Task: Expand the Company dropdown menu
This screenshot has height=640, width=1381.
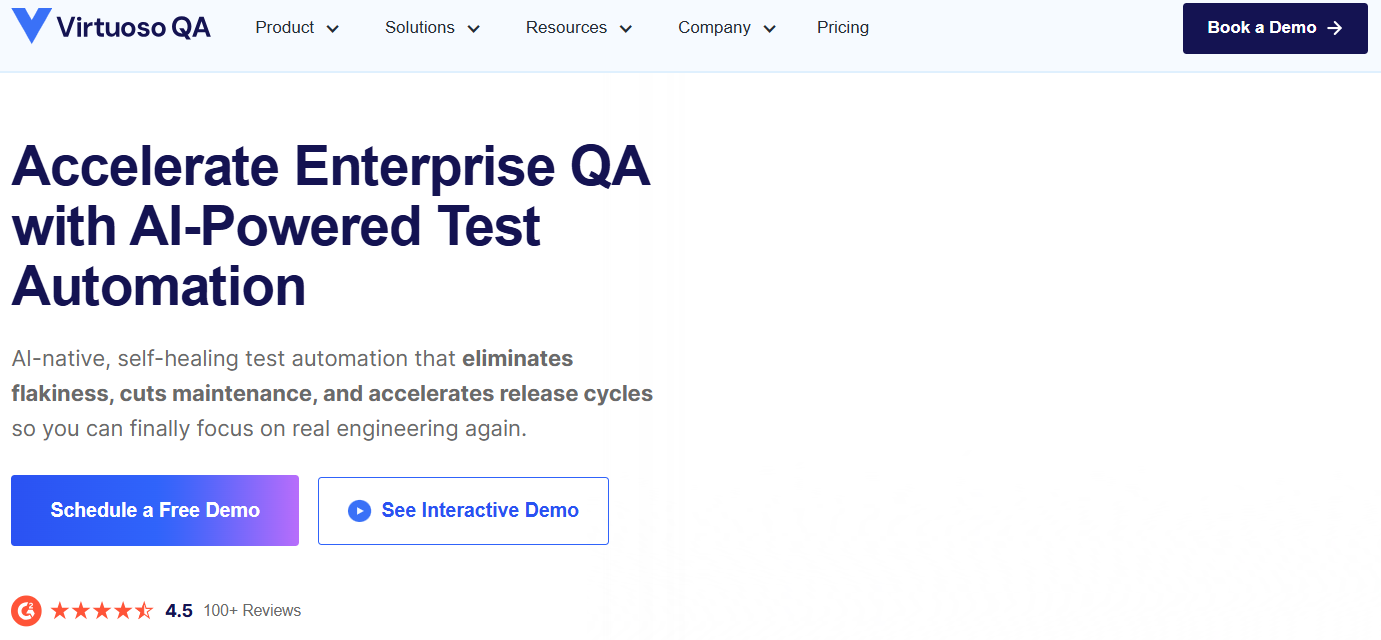Action: [x=770, y=28]
